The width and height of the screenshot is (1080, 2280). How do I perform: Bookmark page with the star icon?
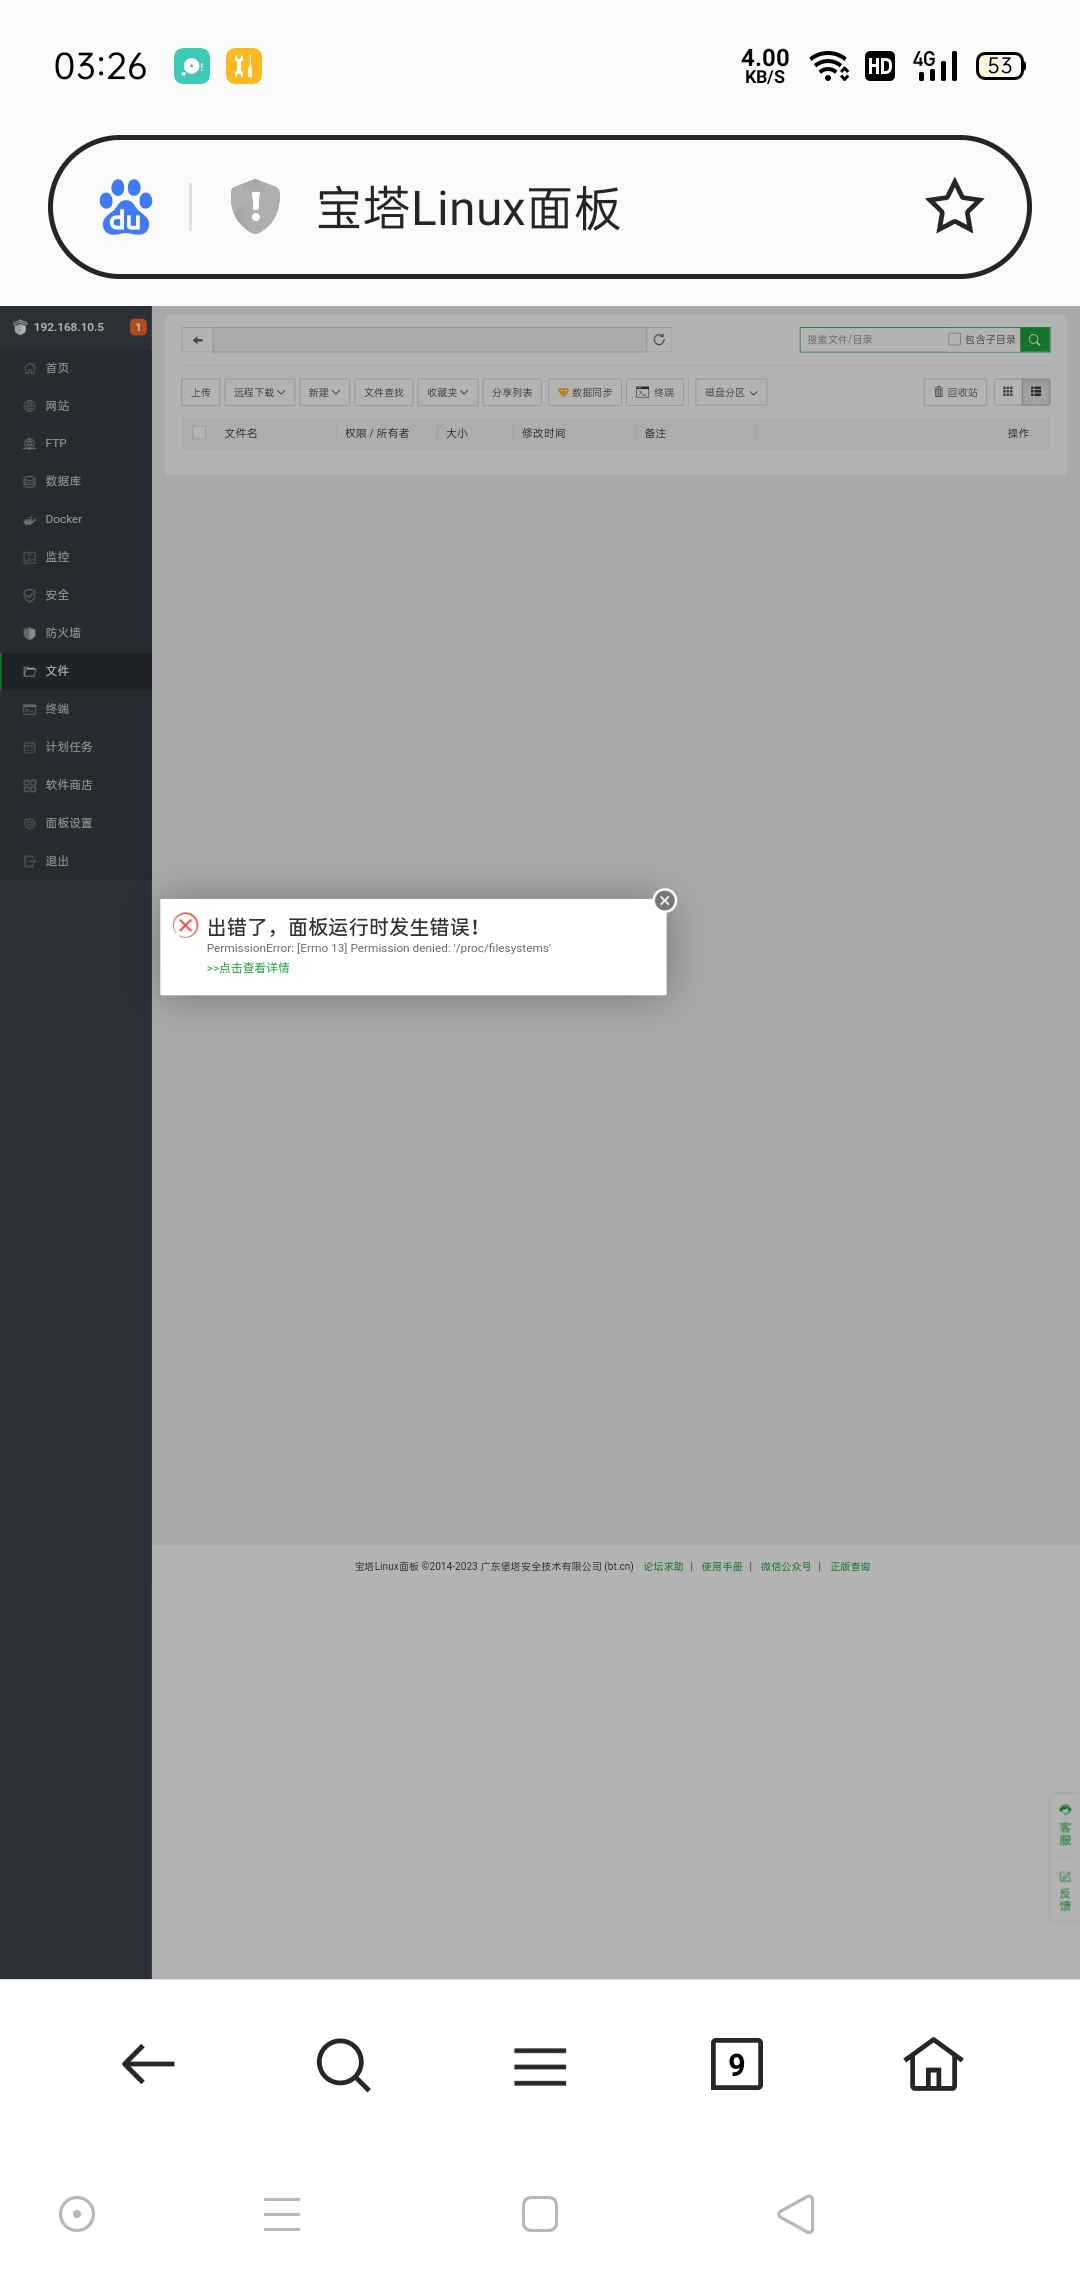tap(954, 207)
